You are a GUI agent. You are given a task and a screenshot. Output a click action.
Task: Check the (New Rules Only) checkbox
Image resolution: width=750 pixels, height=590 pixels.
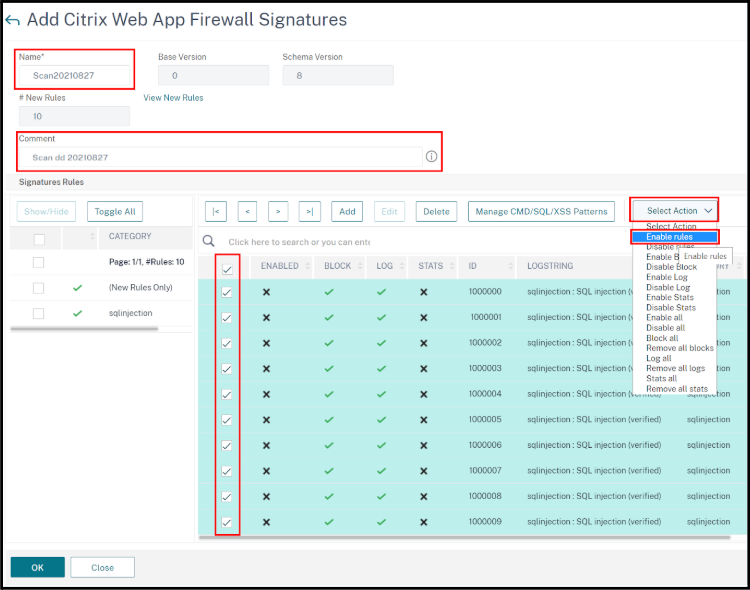(38, 288)
